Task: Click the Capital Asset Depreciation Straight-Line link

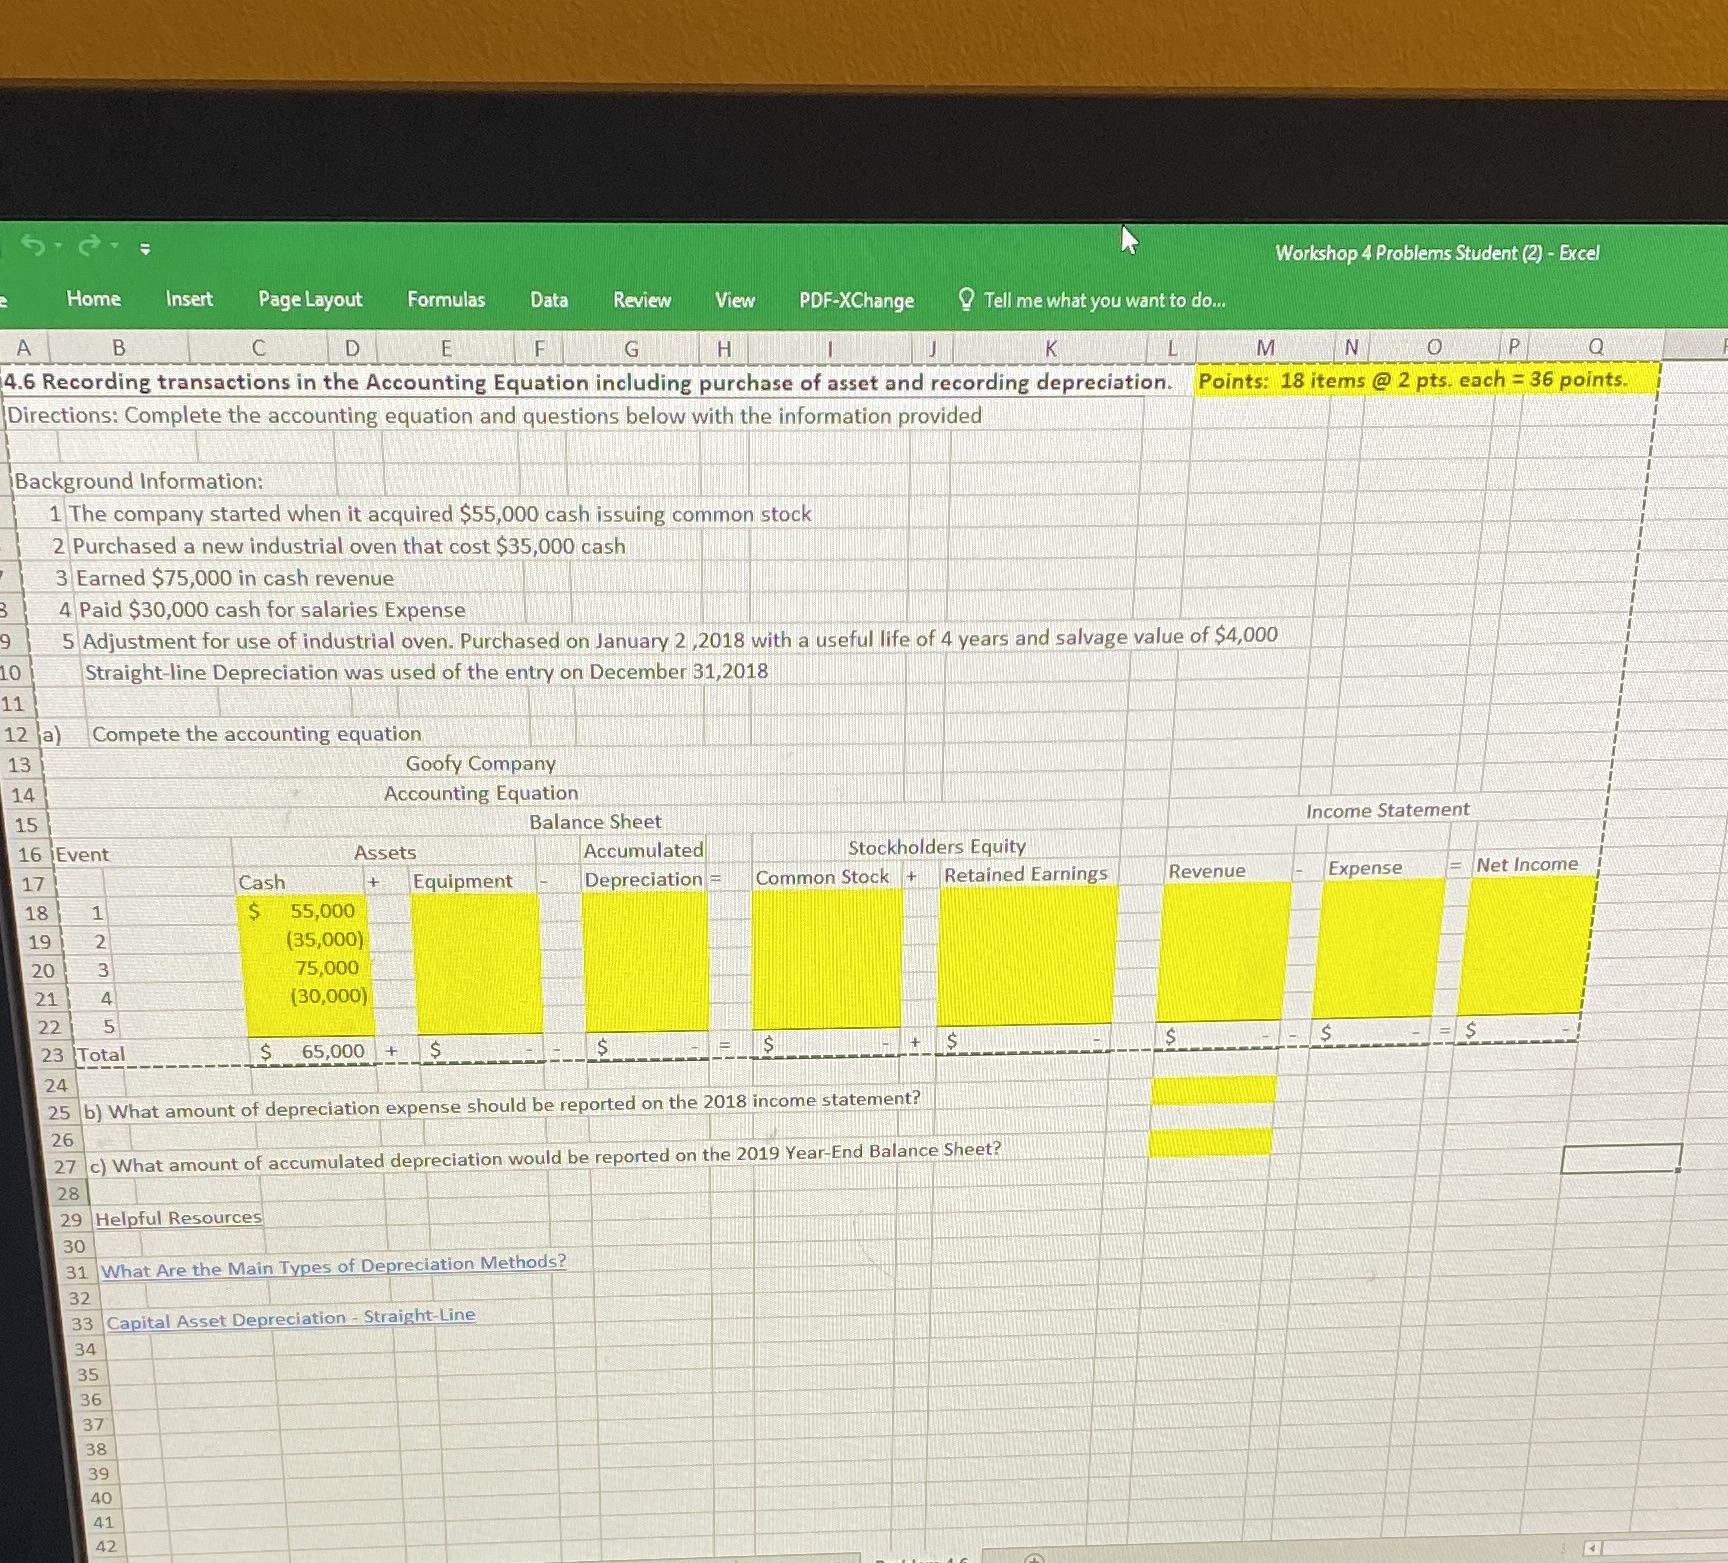Action: [x=290, y=1317]
